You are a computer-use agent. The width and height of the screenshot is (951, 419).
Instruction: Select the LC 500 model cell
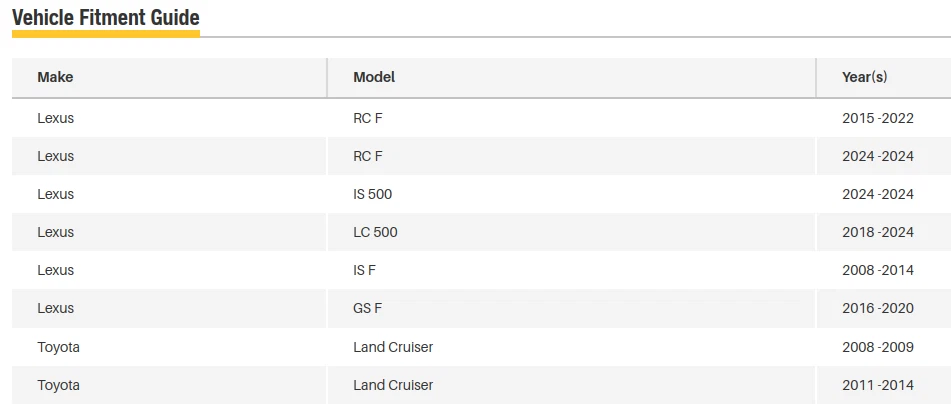(375, 232)
